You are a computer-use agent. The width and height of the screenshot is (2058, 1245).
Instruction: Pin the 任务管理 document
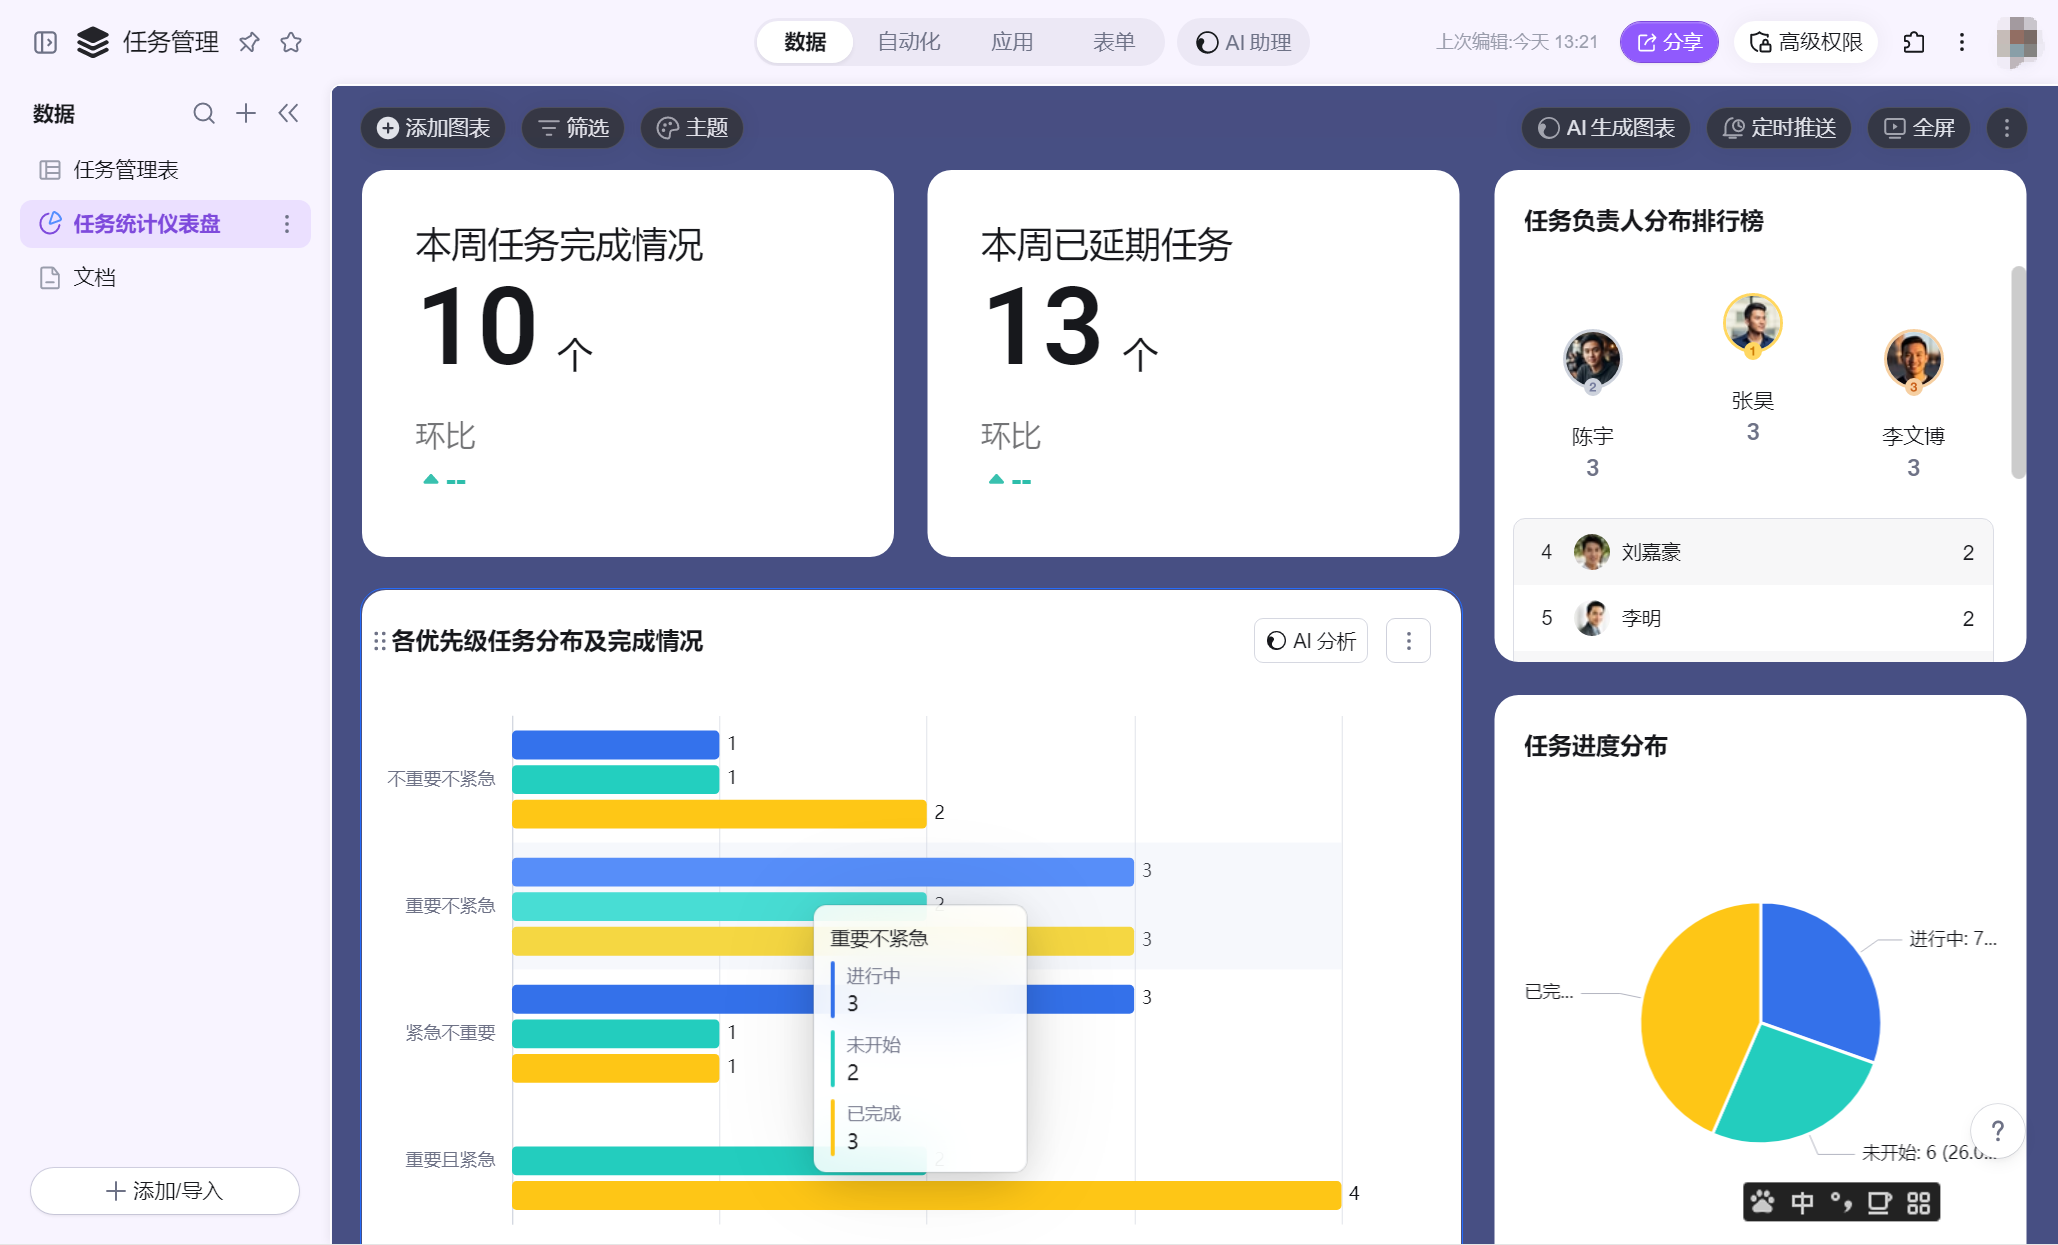pos(249,42)
